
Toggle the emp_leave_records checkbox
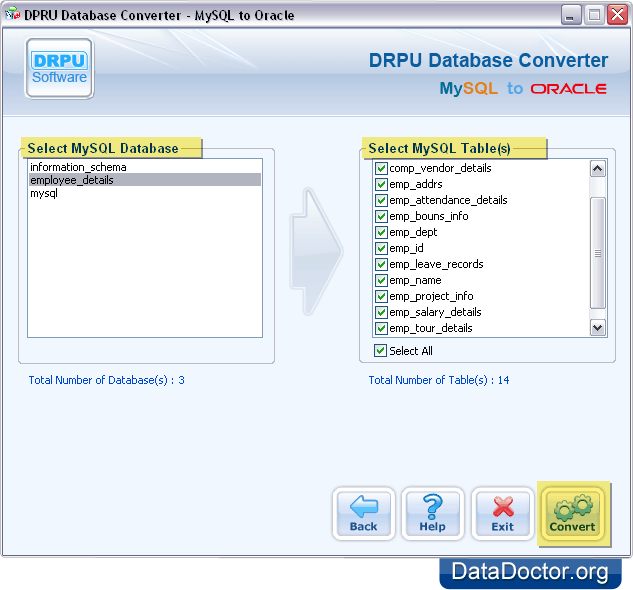[x=381, y=264]
